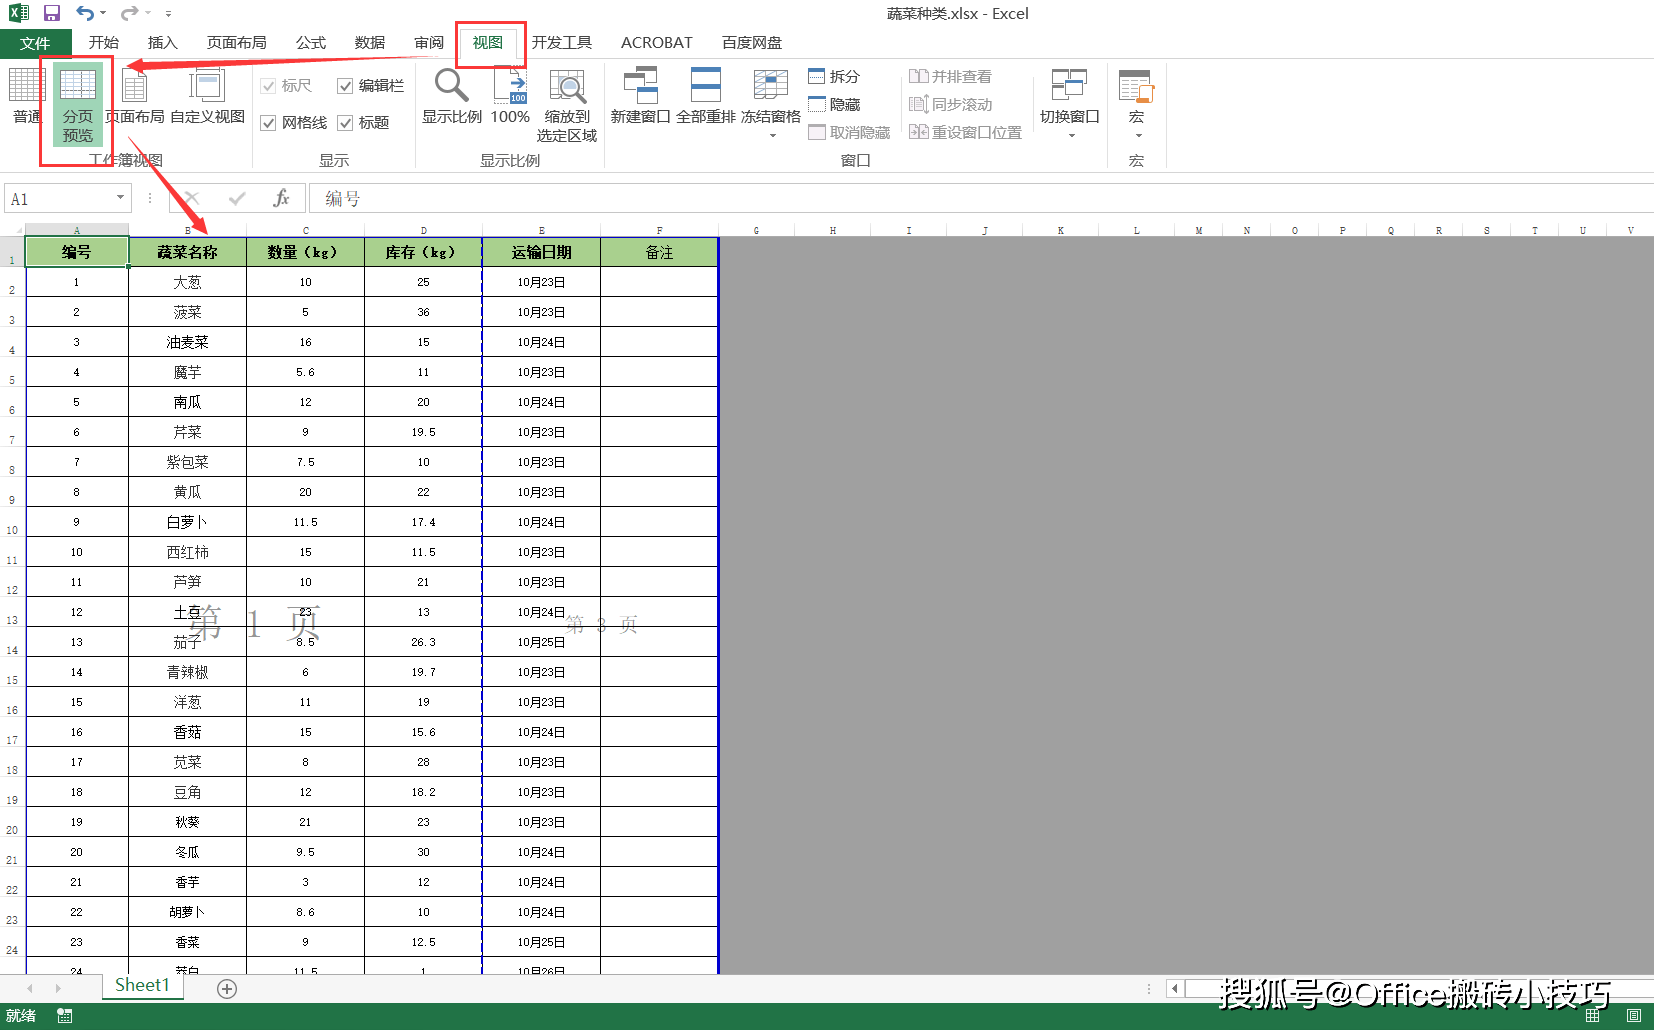This screenshot has height=1030, width=1654.
Task: Split the window (拆分)
Action: click(x=834, y=76)
